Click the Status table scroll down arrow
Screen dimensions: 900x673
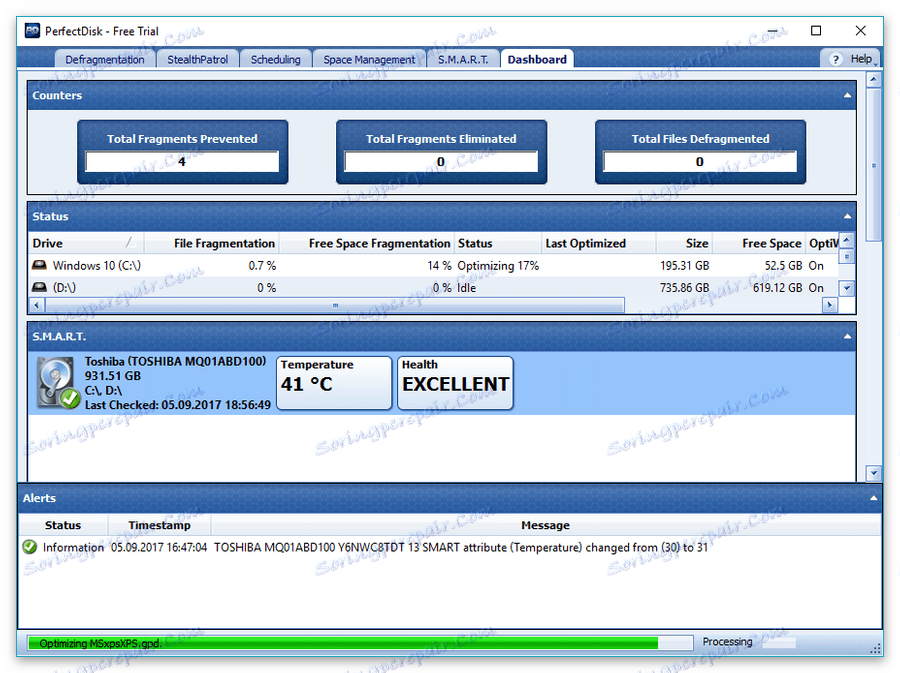click(847, 287)
